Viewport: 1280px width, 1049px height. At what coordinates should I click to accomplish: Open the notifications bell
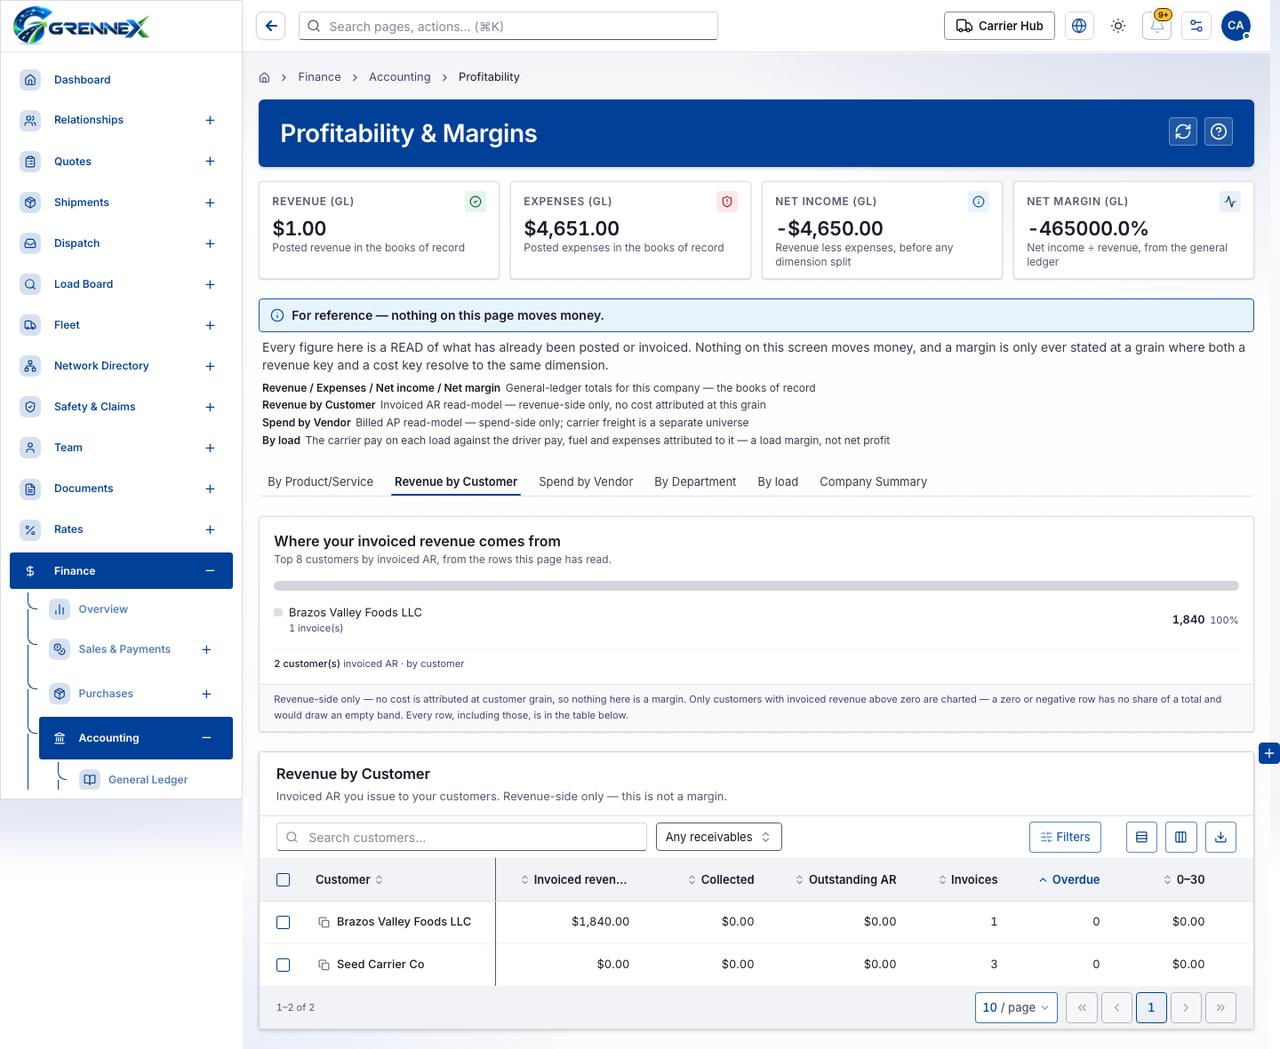1157,26
